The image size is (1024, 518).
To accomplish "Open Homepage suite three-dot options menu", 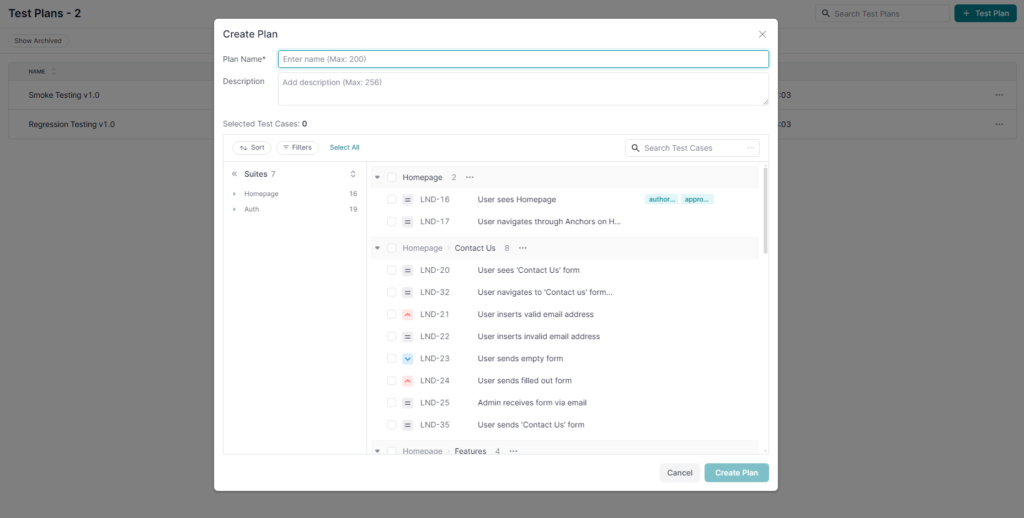I will (470, 178).
